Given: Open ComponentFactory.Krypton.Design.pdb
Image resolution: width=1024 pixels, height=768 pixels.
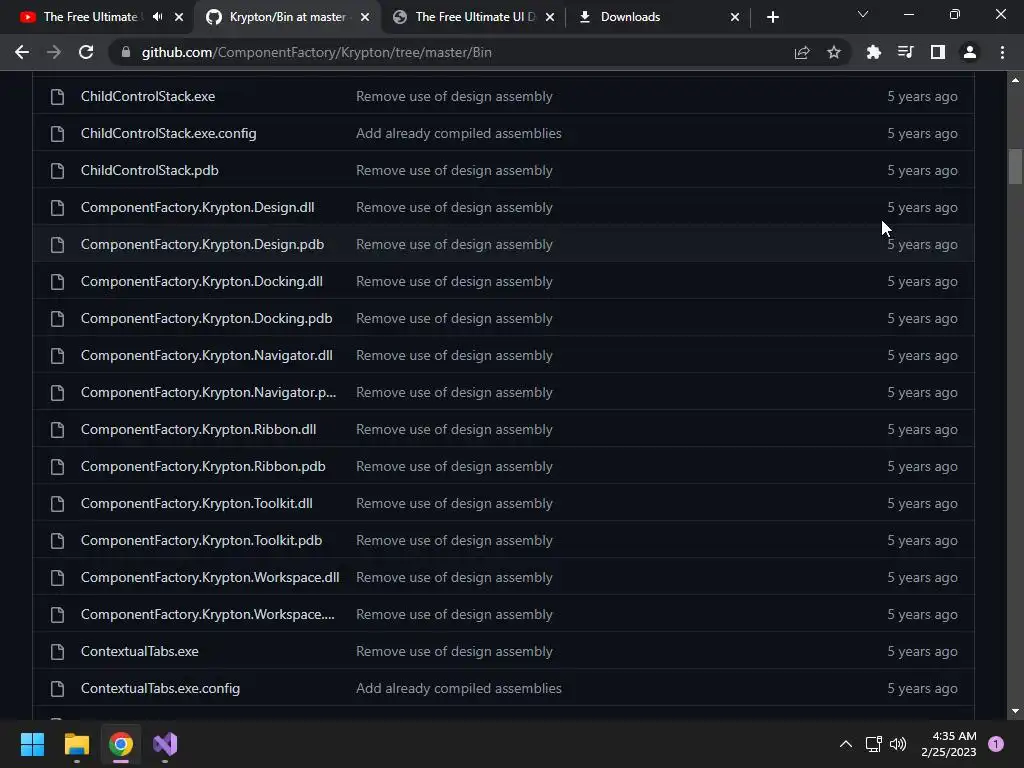Looking at the screenshot, I should click(202, 244).
